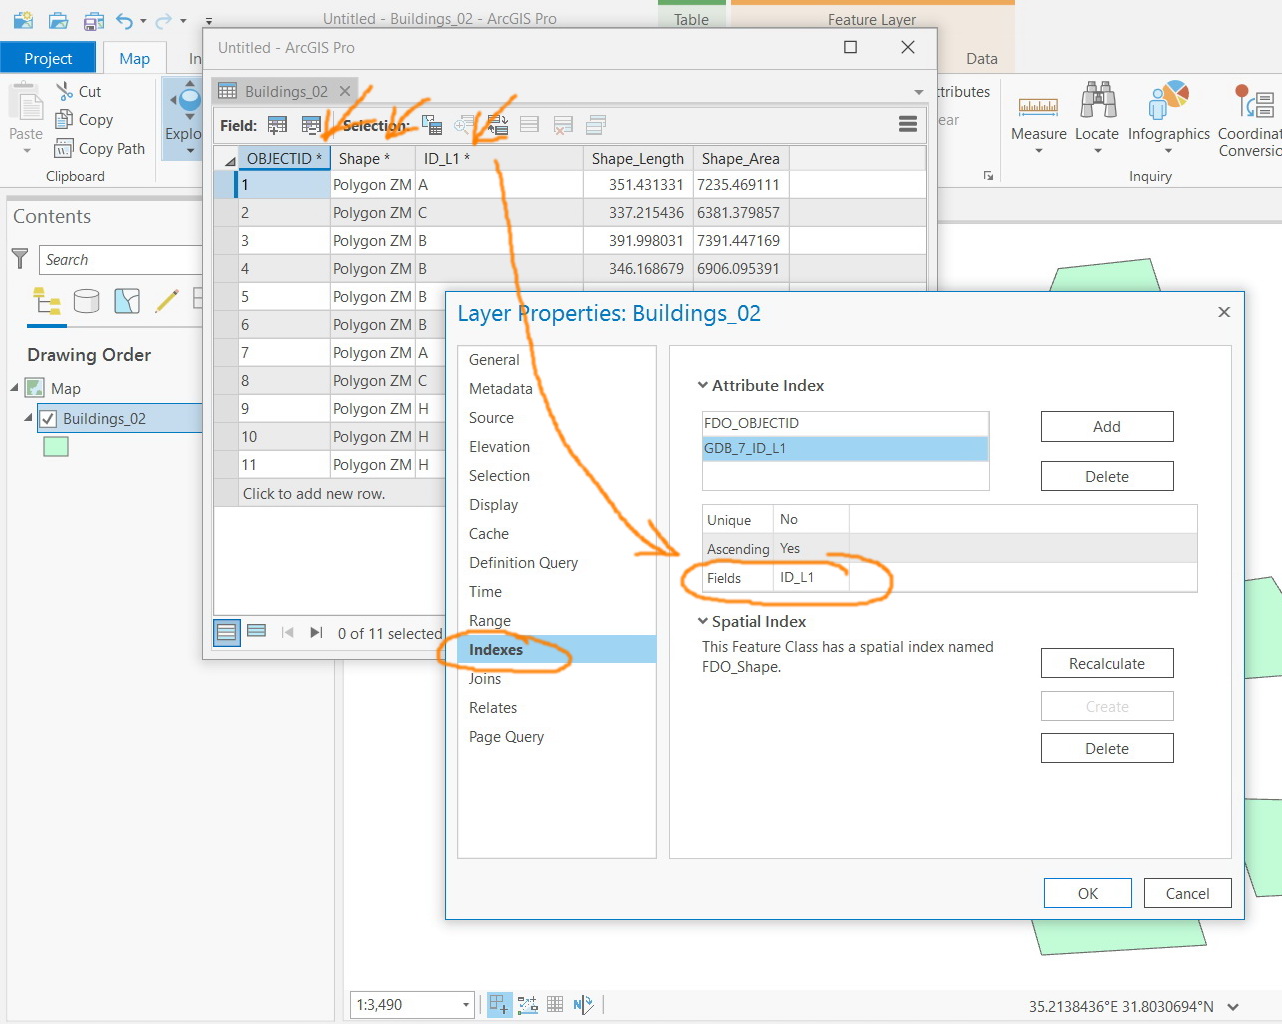This screenshot has width=1282, height=1024.
Task: Click the New Project icon in quick access toolbar
Action: point(23,20)
